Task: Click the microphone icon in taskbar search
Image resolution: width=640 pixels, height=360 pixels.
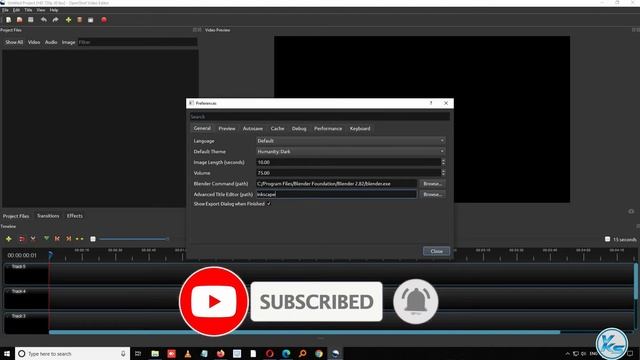Action: pos(123,353)
